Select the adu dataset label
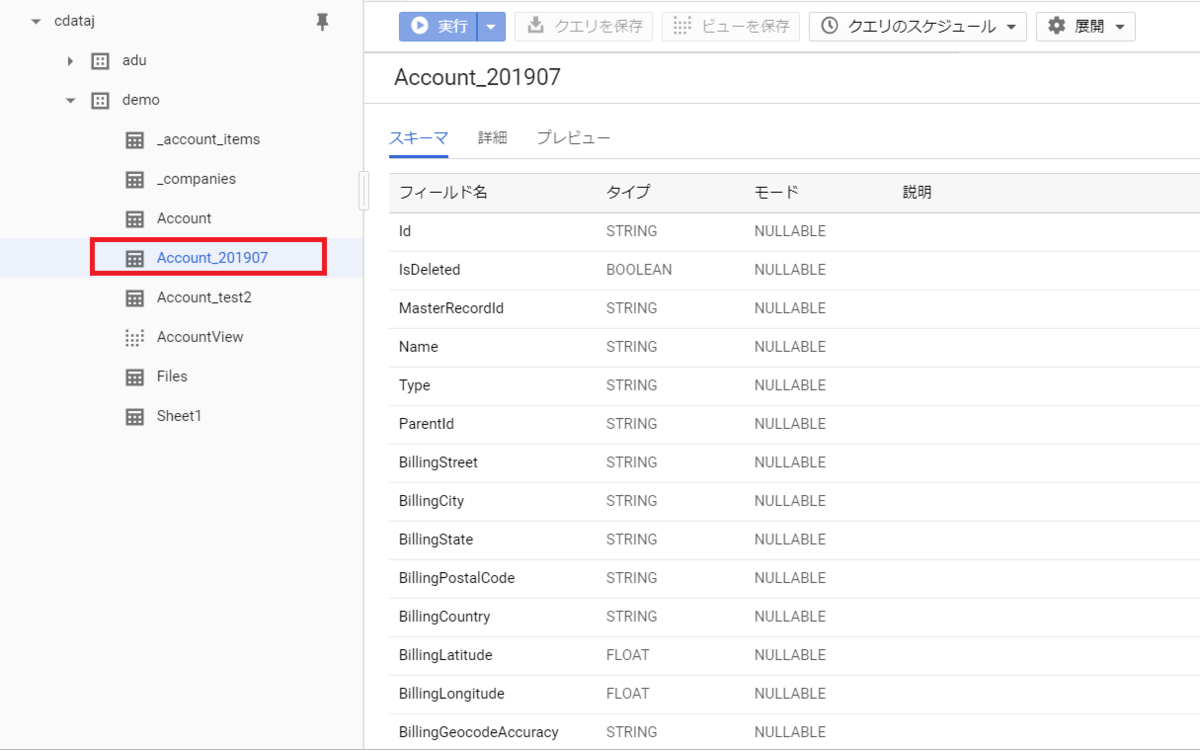The height and width of the screenshot is (751, 1200). [134, 61]
